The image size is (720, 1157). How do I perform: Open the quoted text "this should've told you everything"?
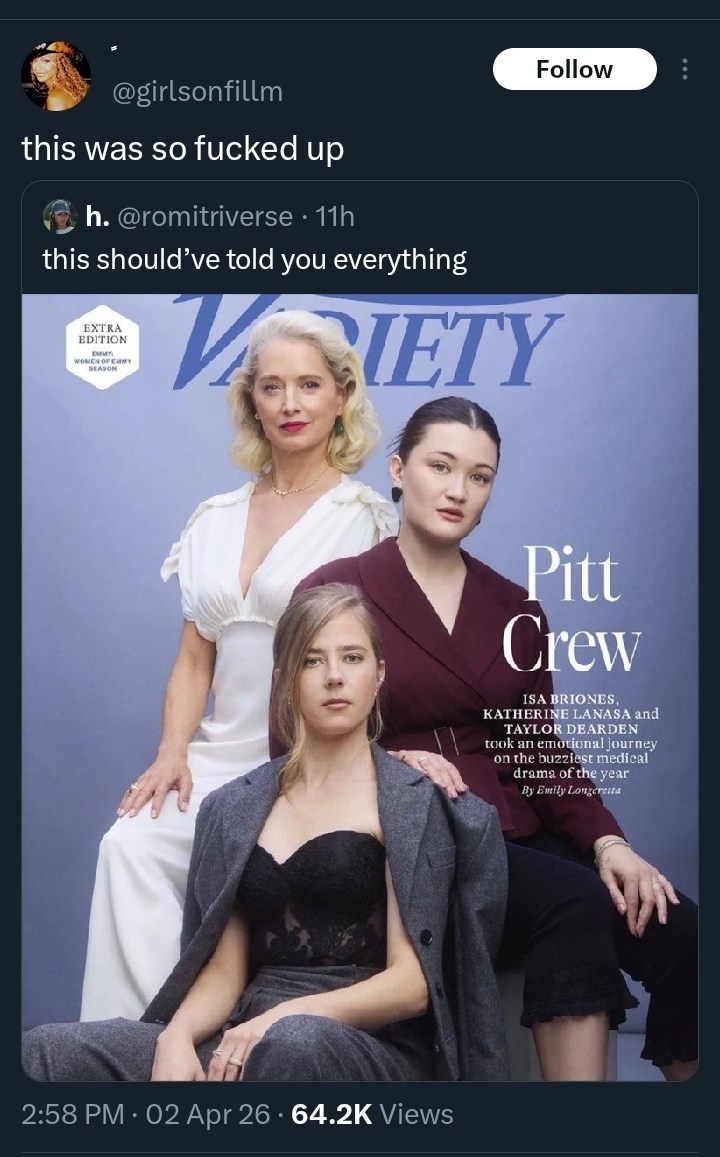[x=255, y=260]
